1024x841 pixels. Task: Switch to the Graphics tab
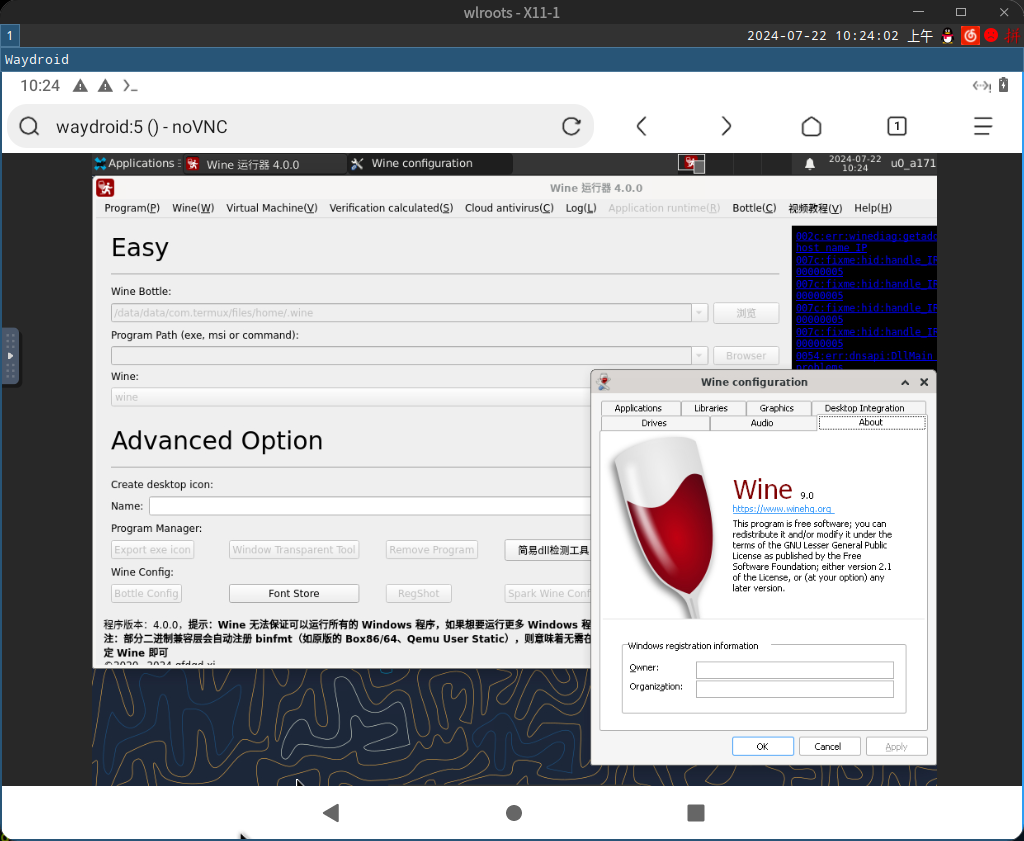[776, 408]
